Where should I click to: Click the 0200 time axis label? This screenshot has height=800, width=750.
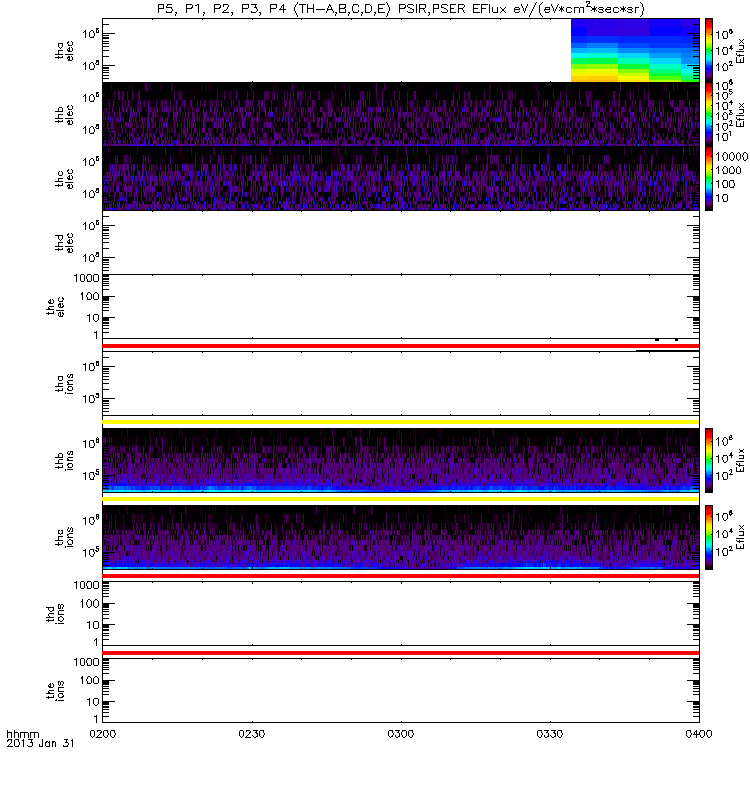pyautogui.click(x=103, y=734)
